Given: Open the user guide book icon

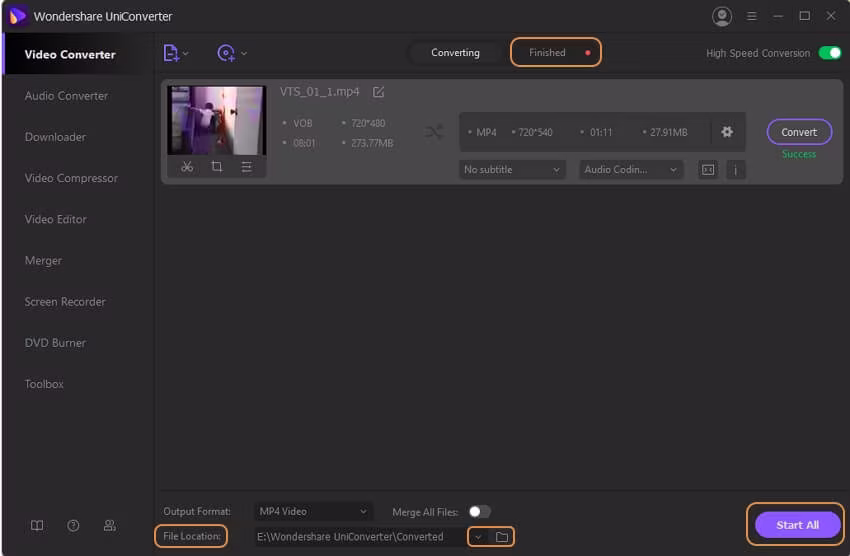Looking at the screenshot, I should pos(37,526).
